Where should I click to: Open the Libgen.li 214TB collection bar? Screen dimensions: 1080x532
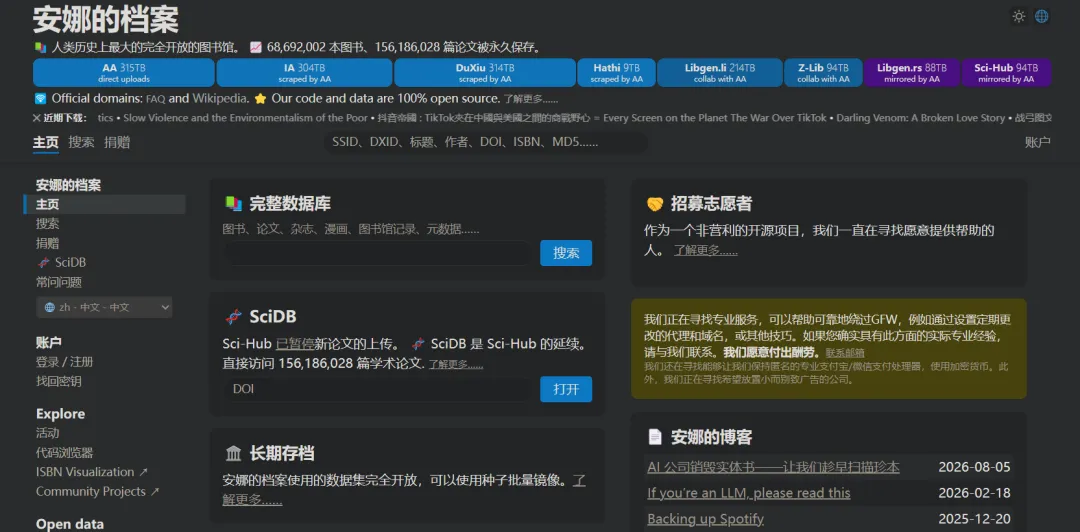click(720, 73)
